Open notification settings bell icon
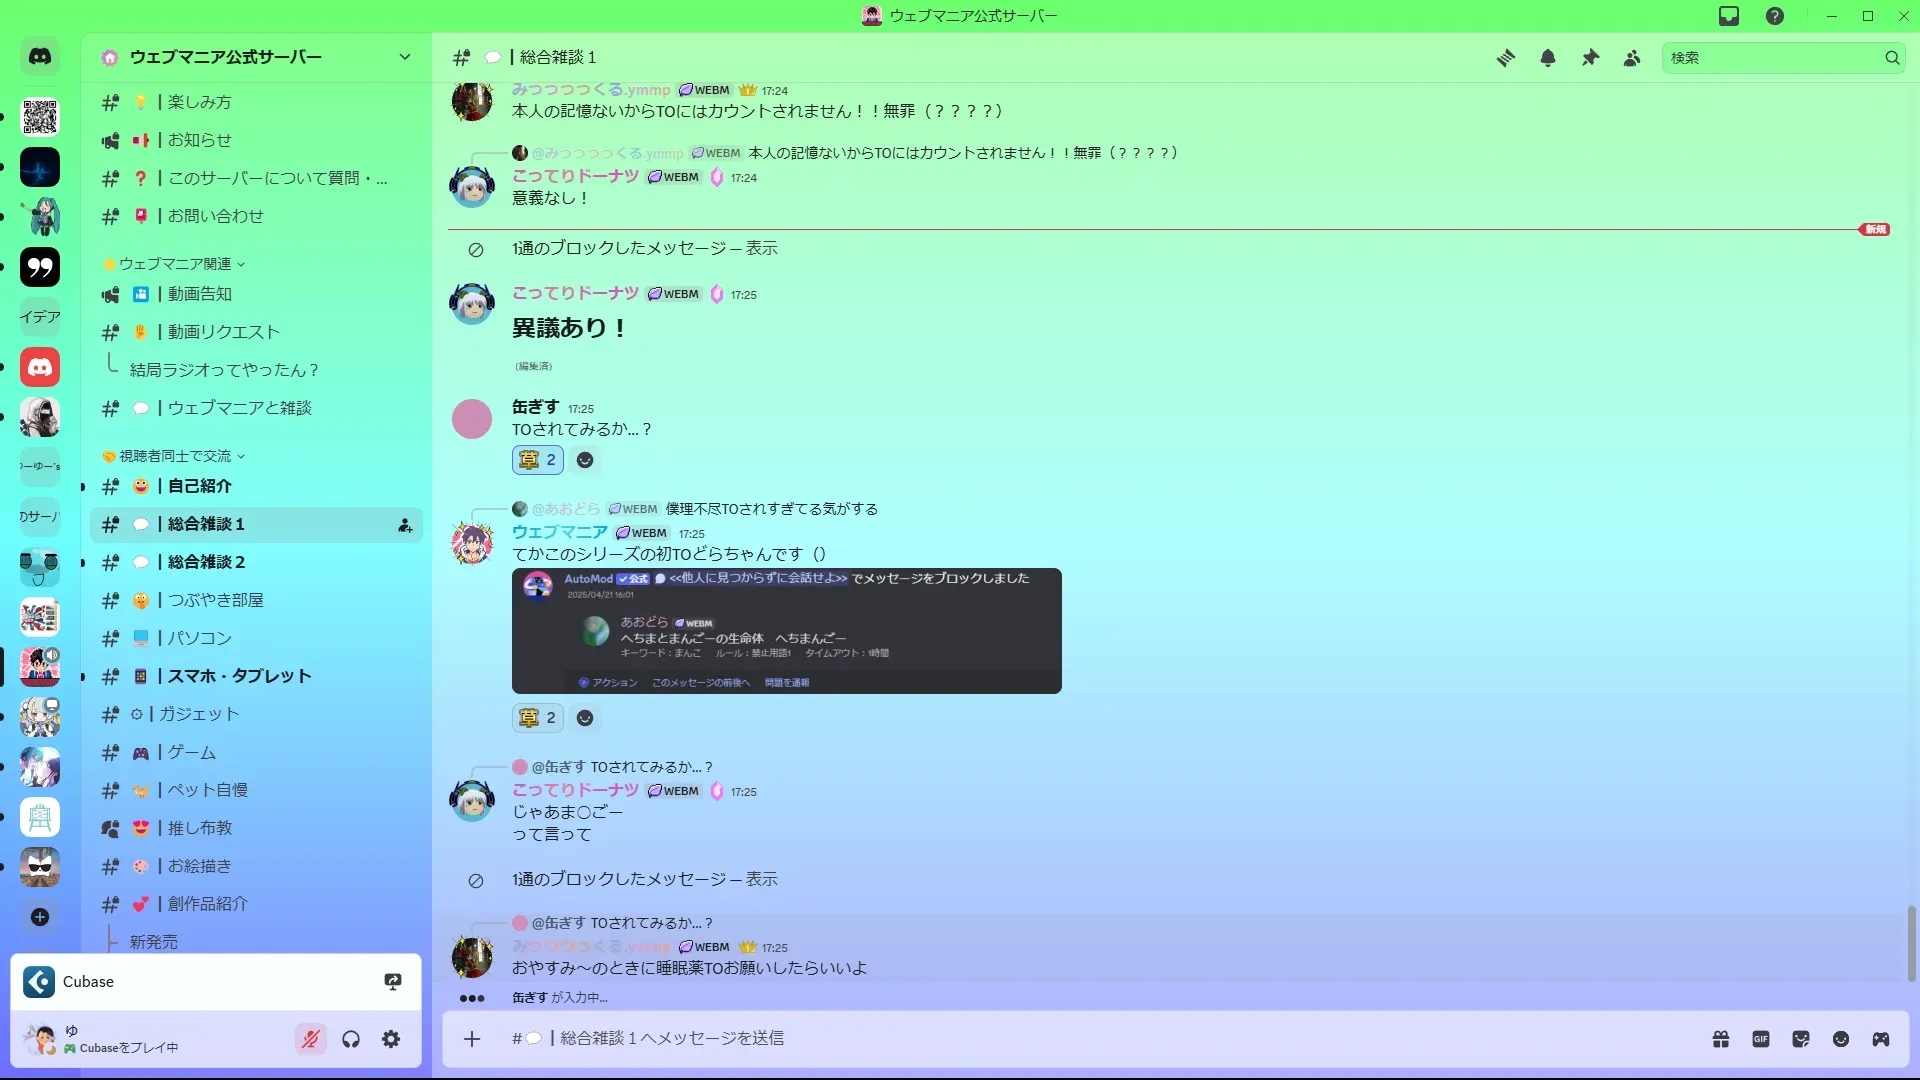This screenshot has height=1080, width=1920. [1548, 58]
